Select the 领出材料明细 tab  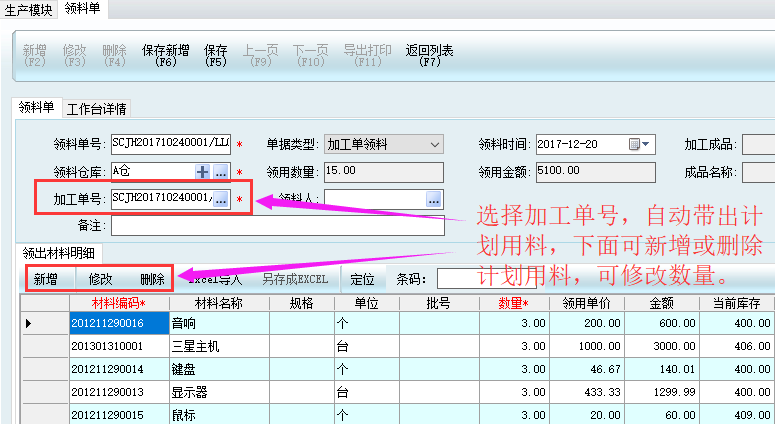tap(58, 253)
